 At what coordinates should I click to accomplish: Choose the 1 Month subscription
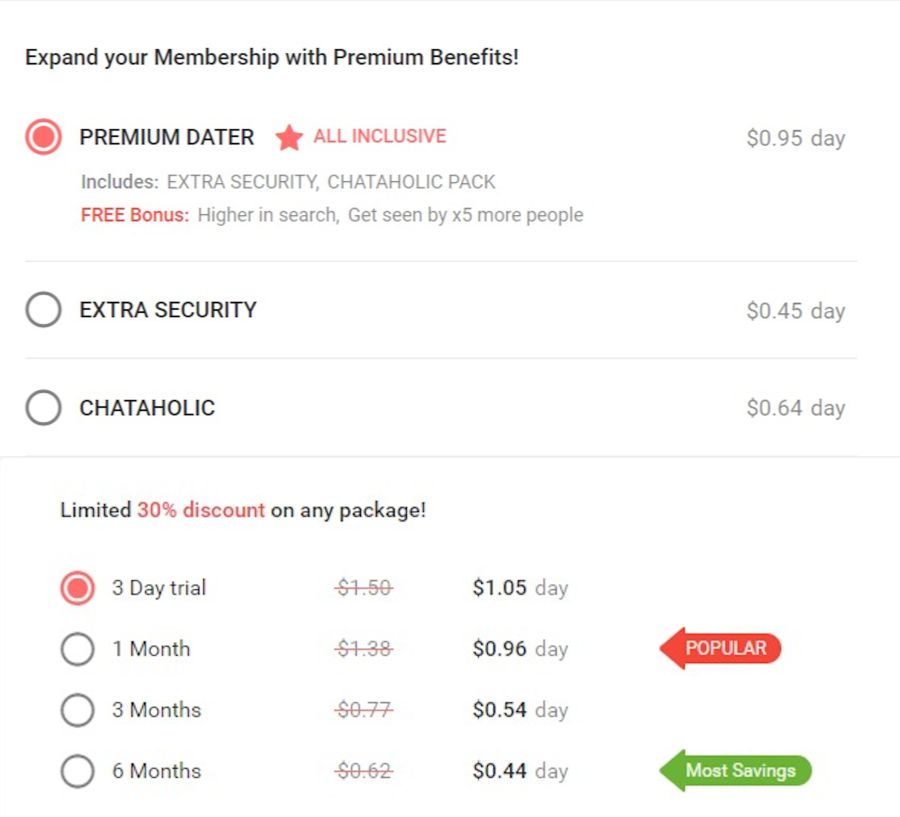[x=77, y=649]
